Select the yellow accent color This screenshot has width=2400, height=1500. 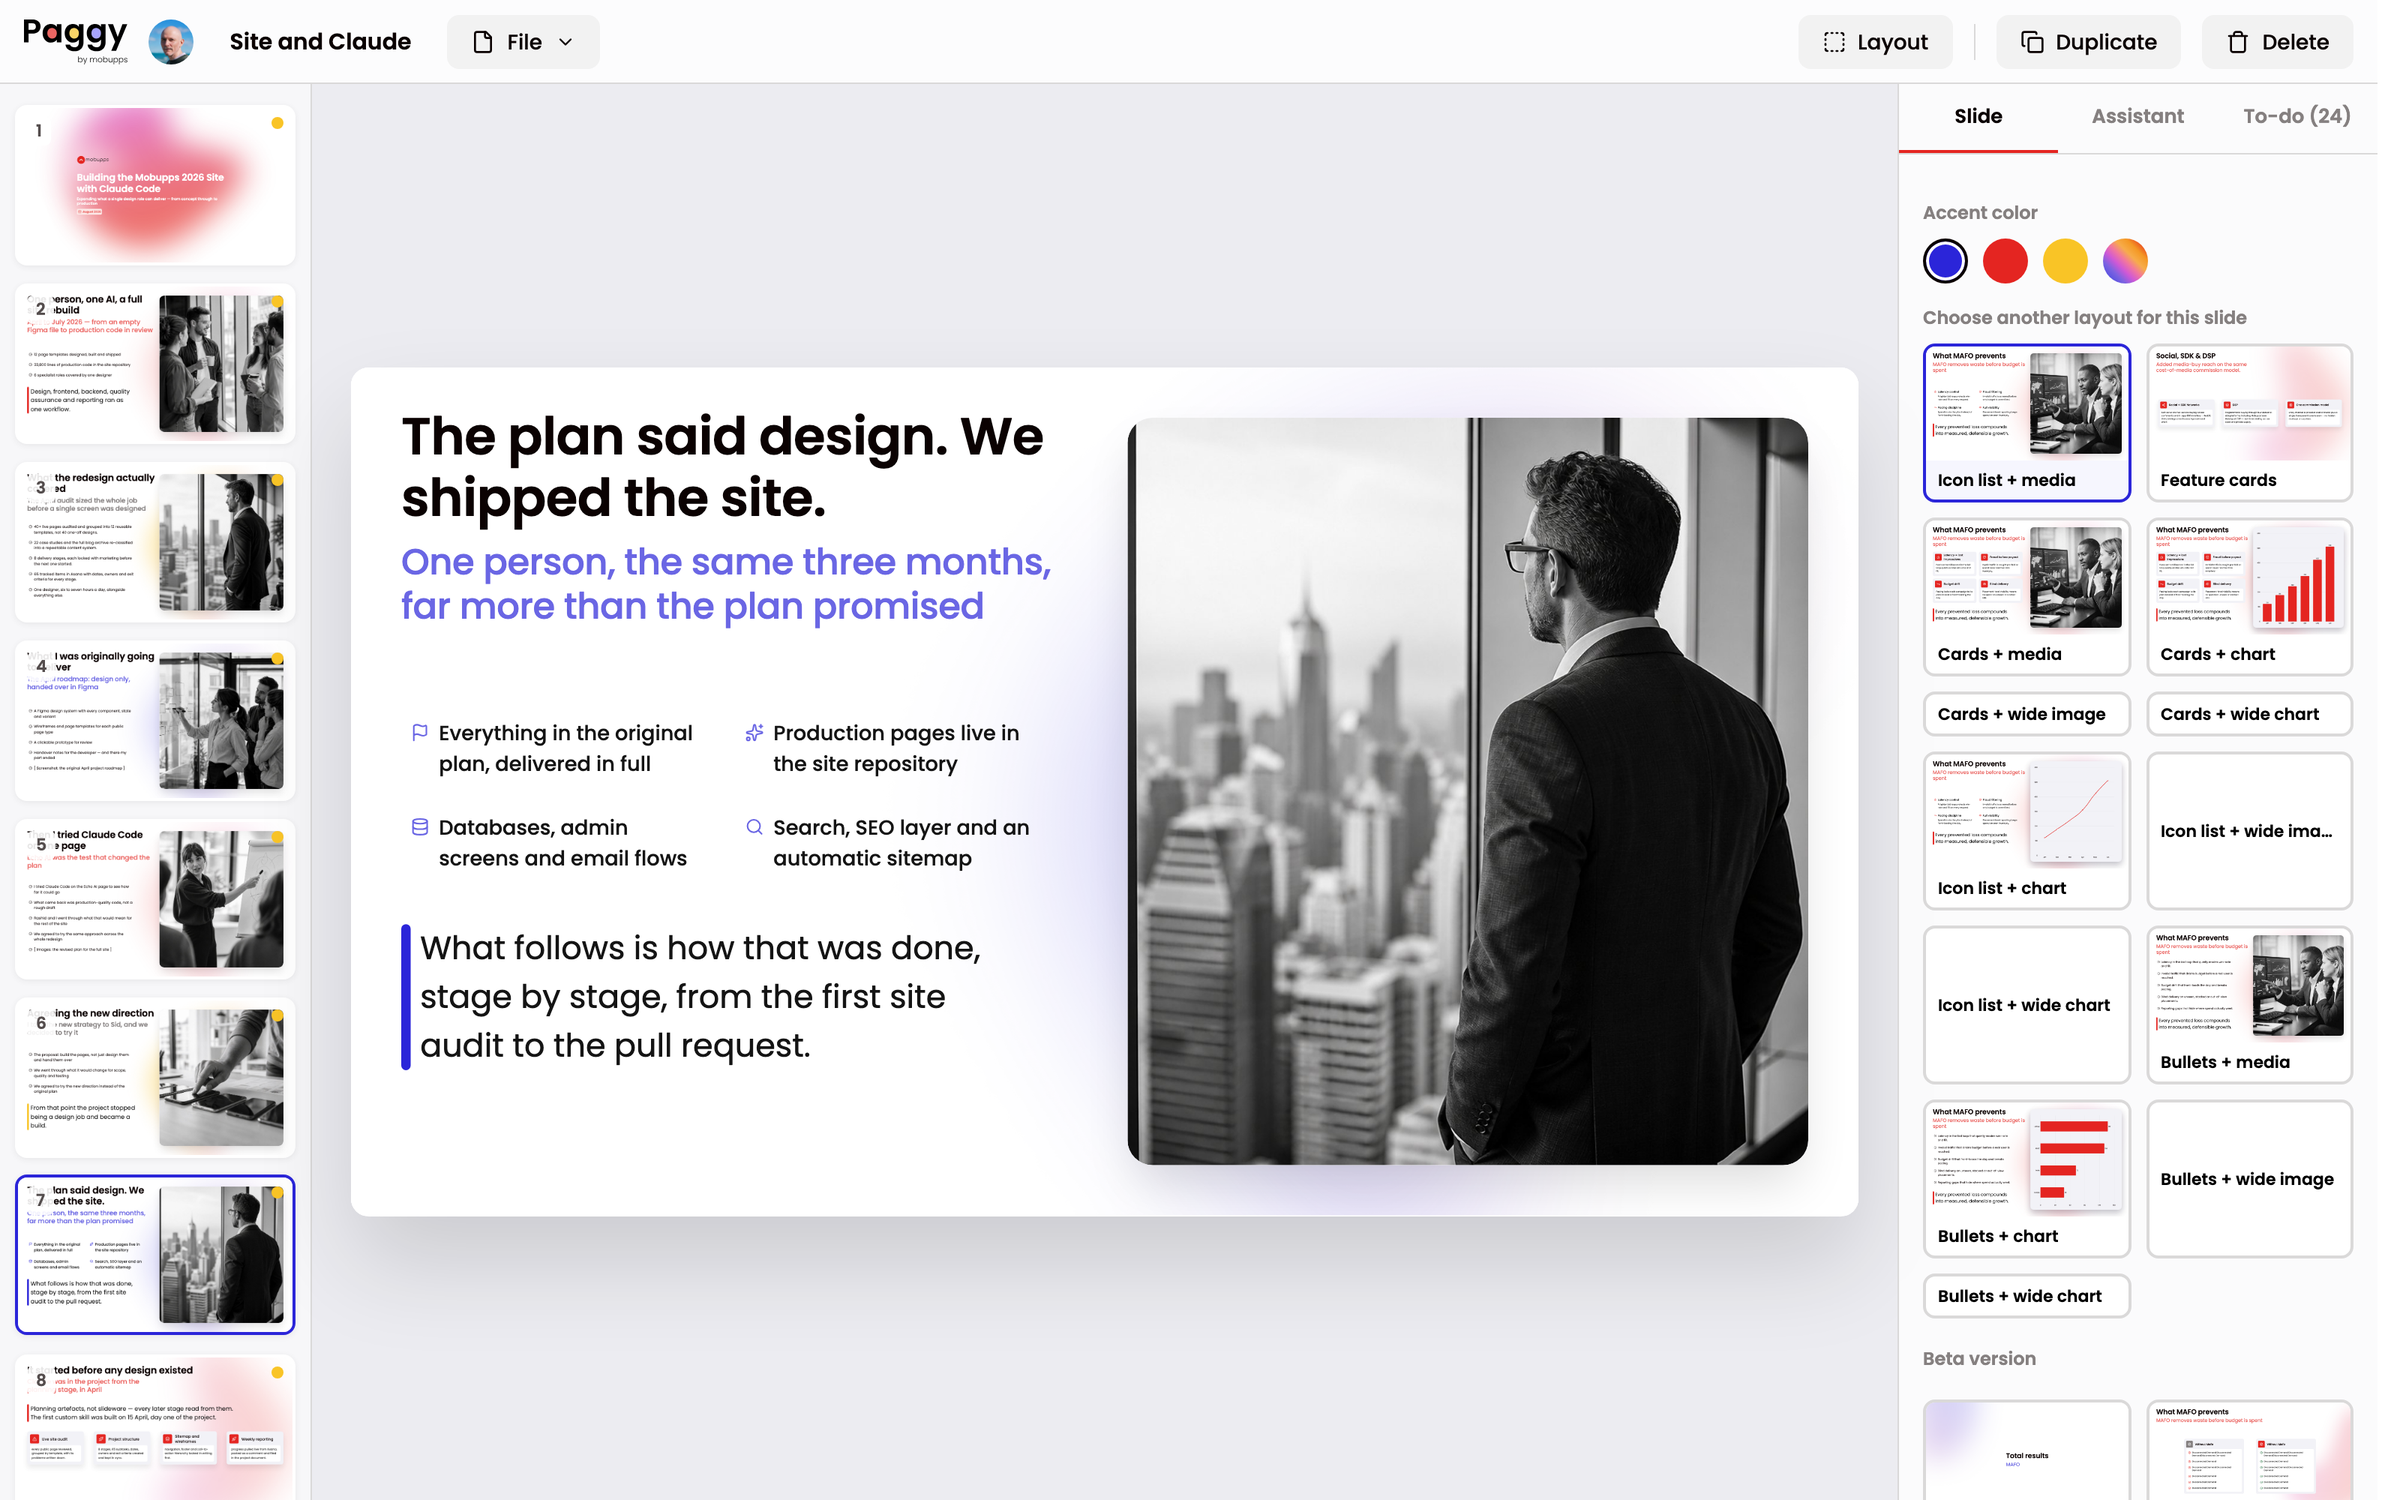(x=2065, y=261)
